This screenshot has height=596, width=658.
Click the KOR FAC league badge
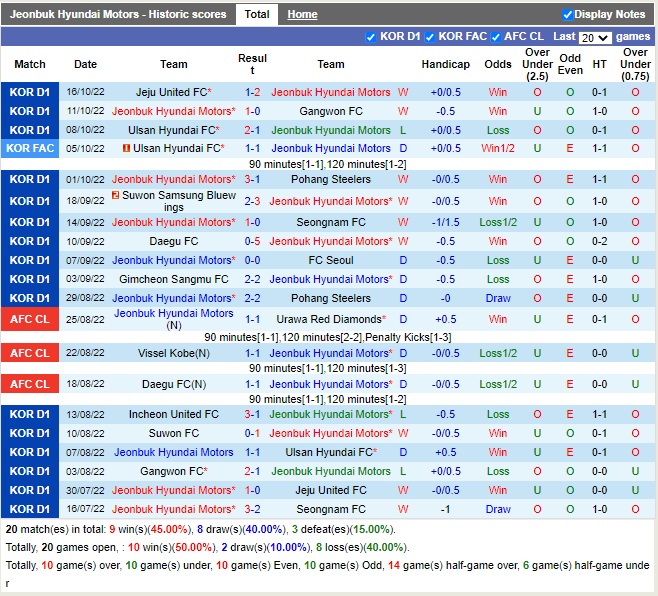point(29,148)
